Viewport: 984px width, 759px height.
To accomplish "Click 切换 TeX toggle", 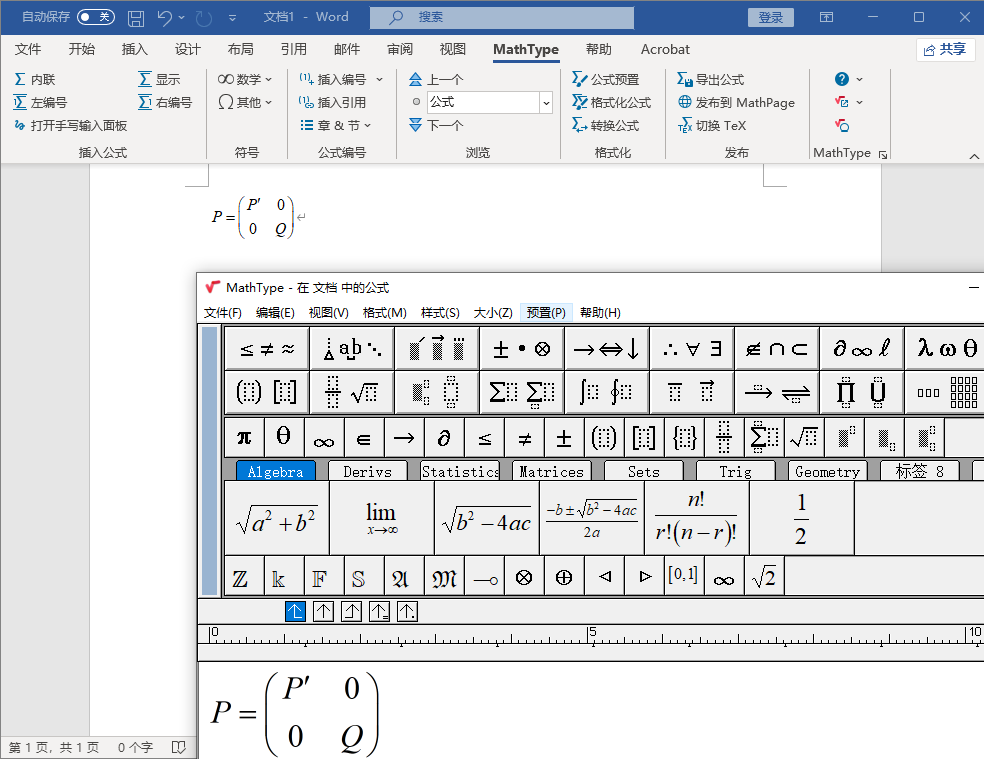I will click(712, 126).
